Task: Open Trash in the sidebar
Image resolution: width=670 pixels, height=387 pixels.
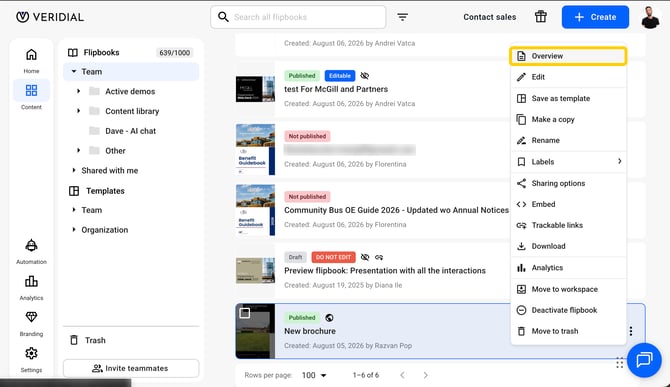Action: click(x=88, y=340)
